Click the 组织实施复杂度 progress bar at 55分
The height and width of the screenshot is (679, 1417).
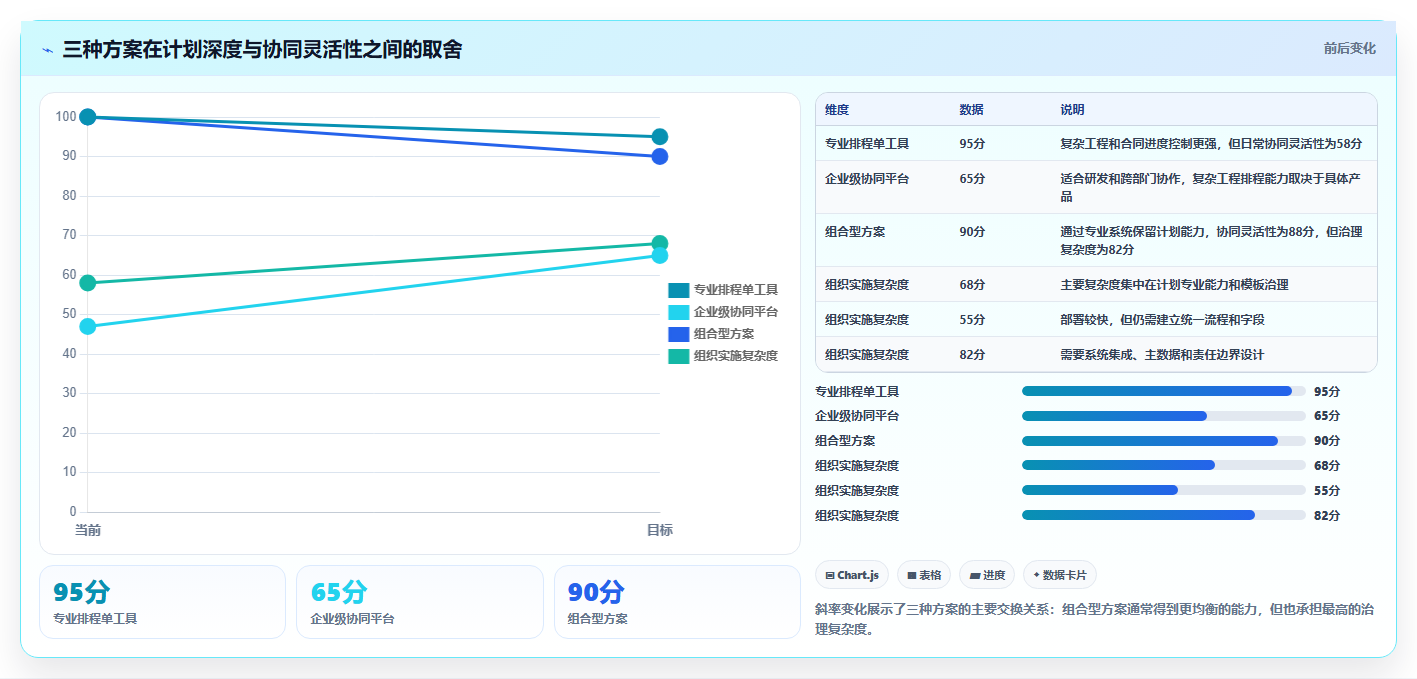(1164, 490)
